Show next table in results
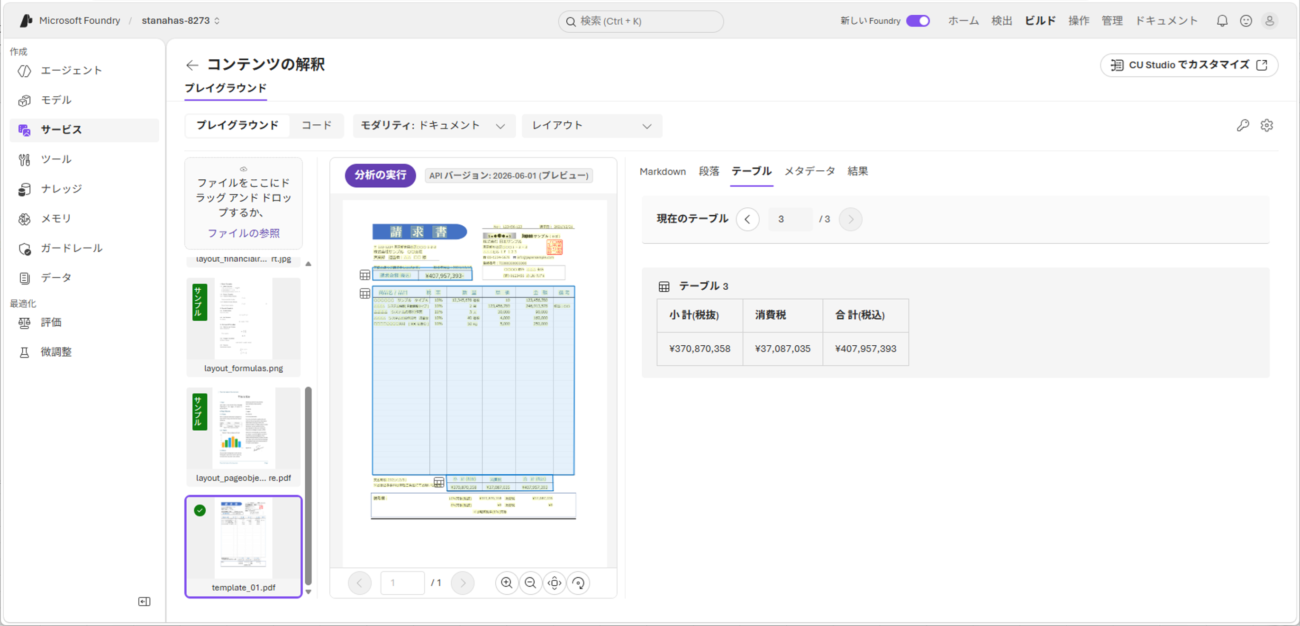The width and height of the screenshot is (1300, 626). (850, 219)
